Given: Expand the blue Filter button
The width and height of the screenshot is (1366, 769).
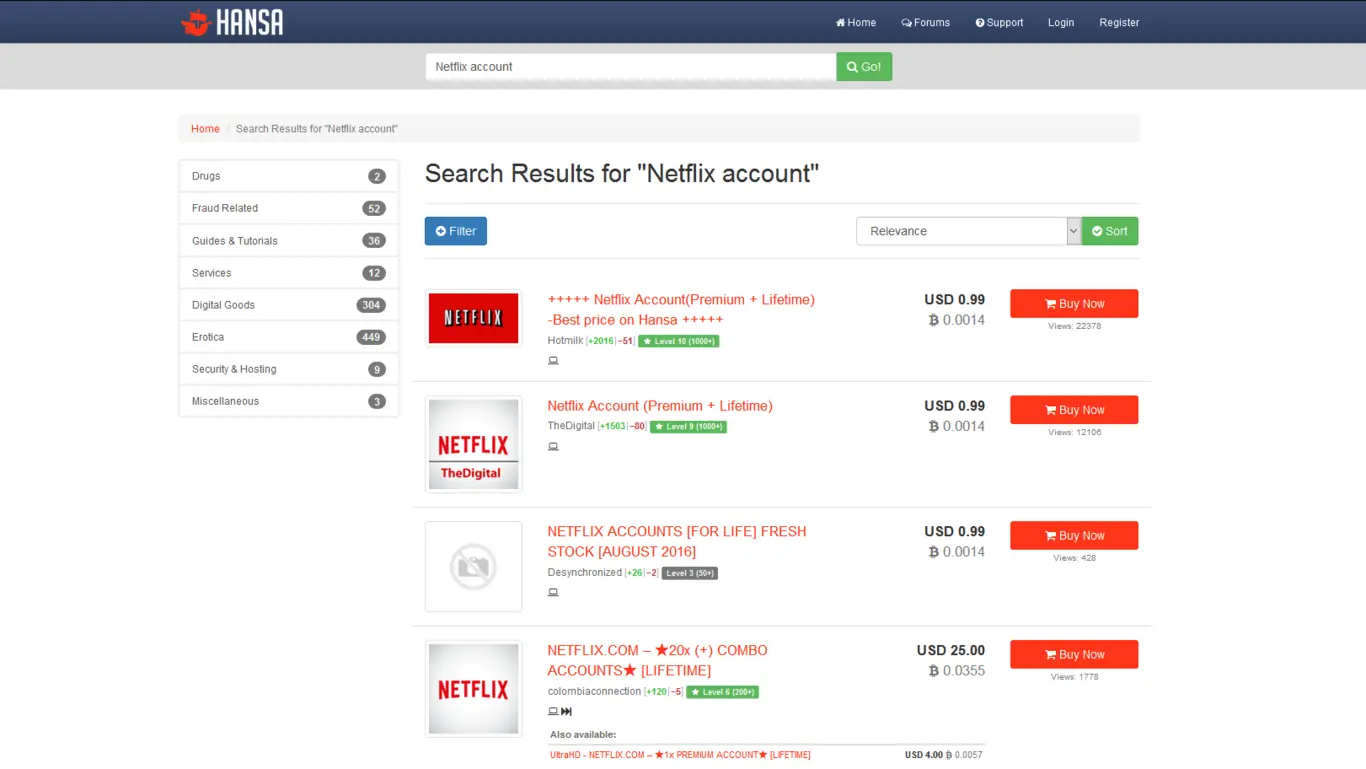Looking at the screenshot, I should coord(456,231).
